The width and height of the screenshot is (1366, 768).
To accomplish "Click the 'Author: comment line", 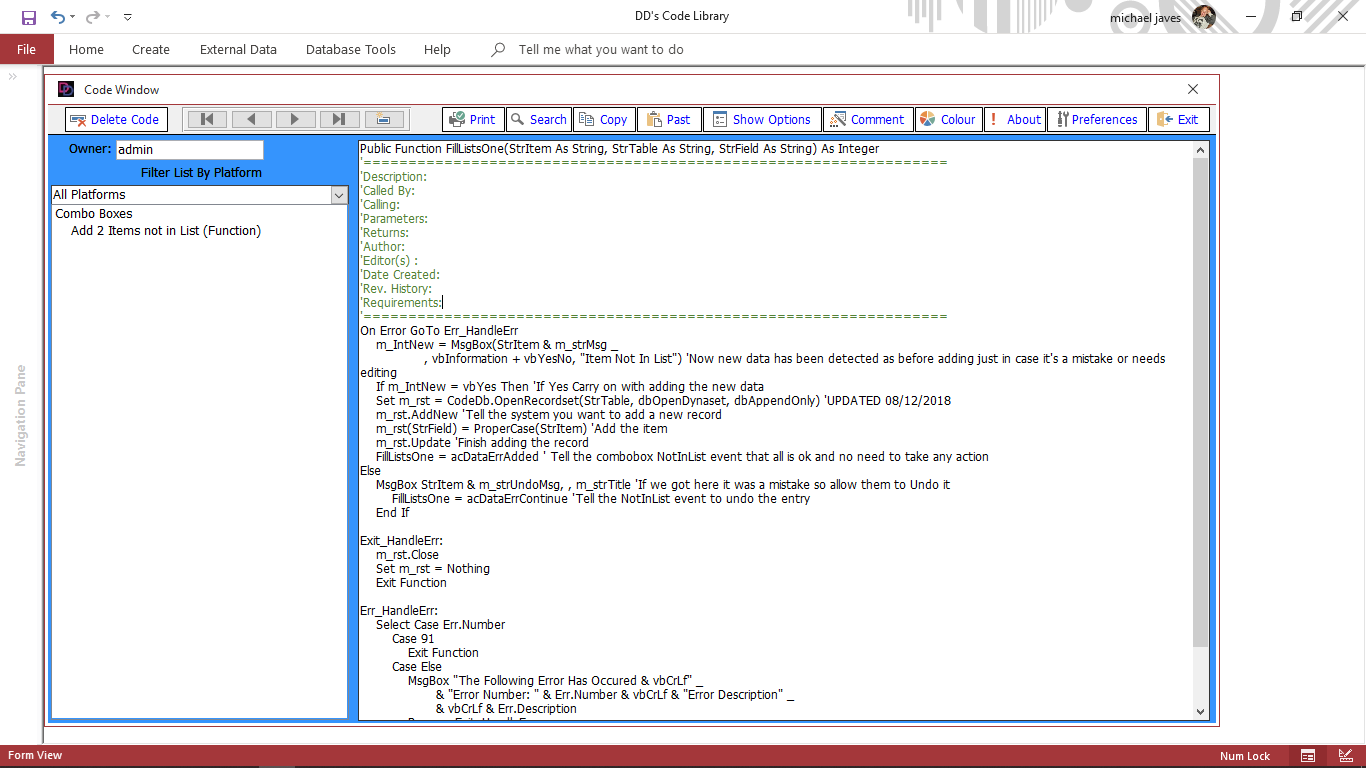I will pyautogui.click(x=383, y=247).
